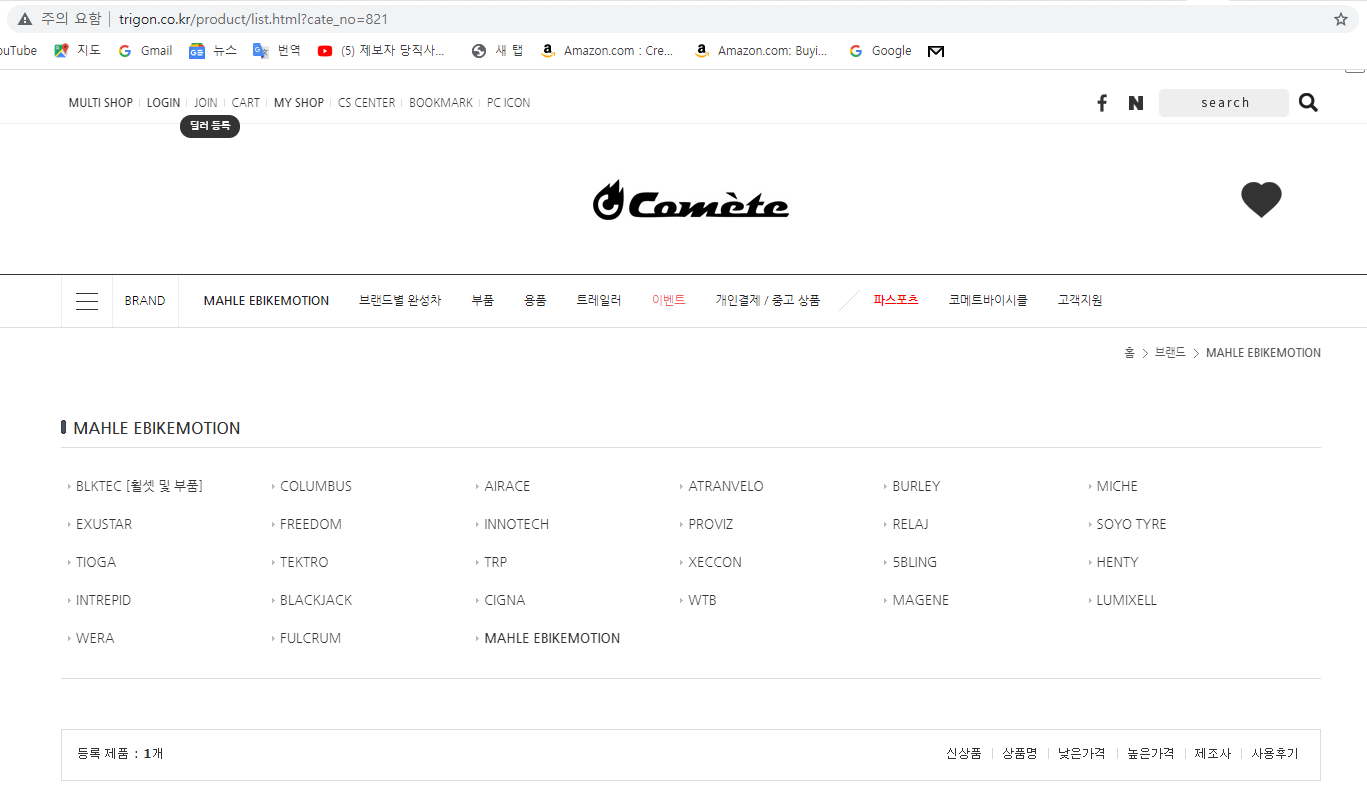Open MAHLE EBIKEMOTION navigation menu item

266,301
